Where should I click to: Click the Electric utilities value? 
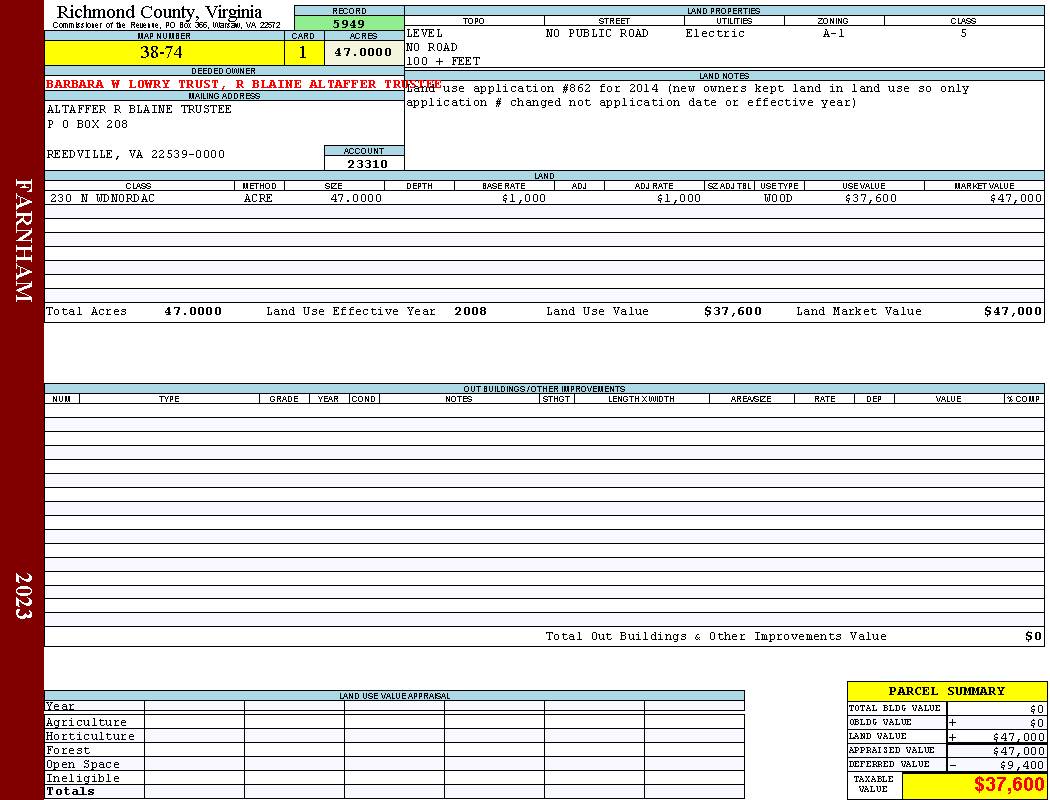click(715, 33)
